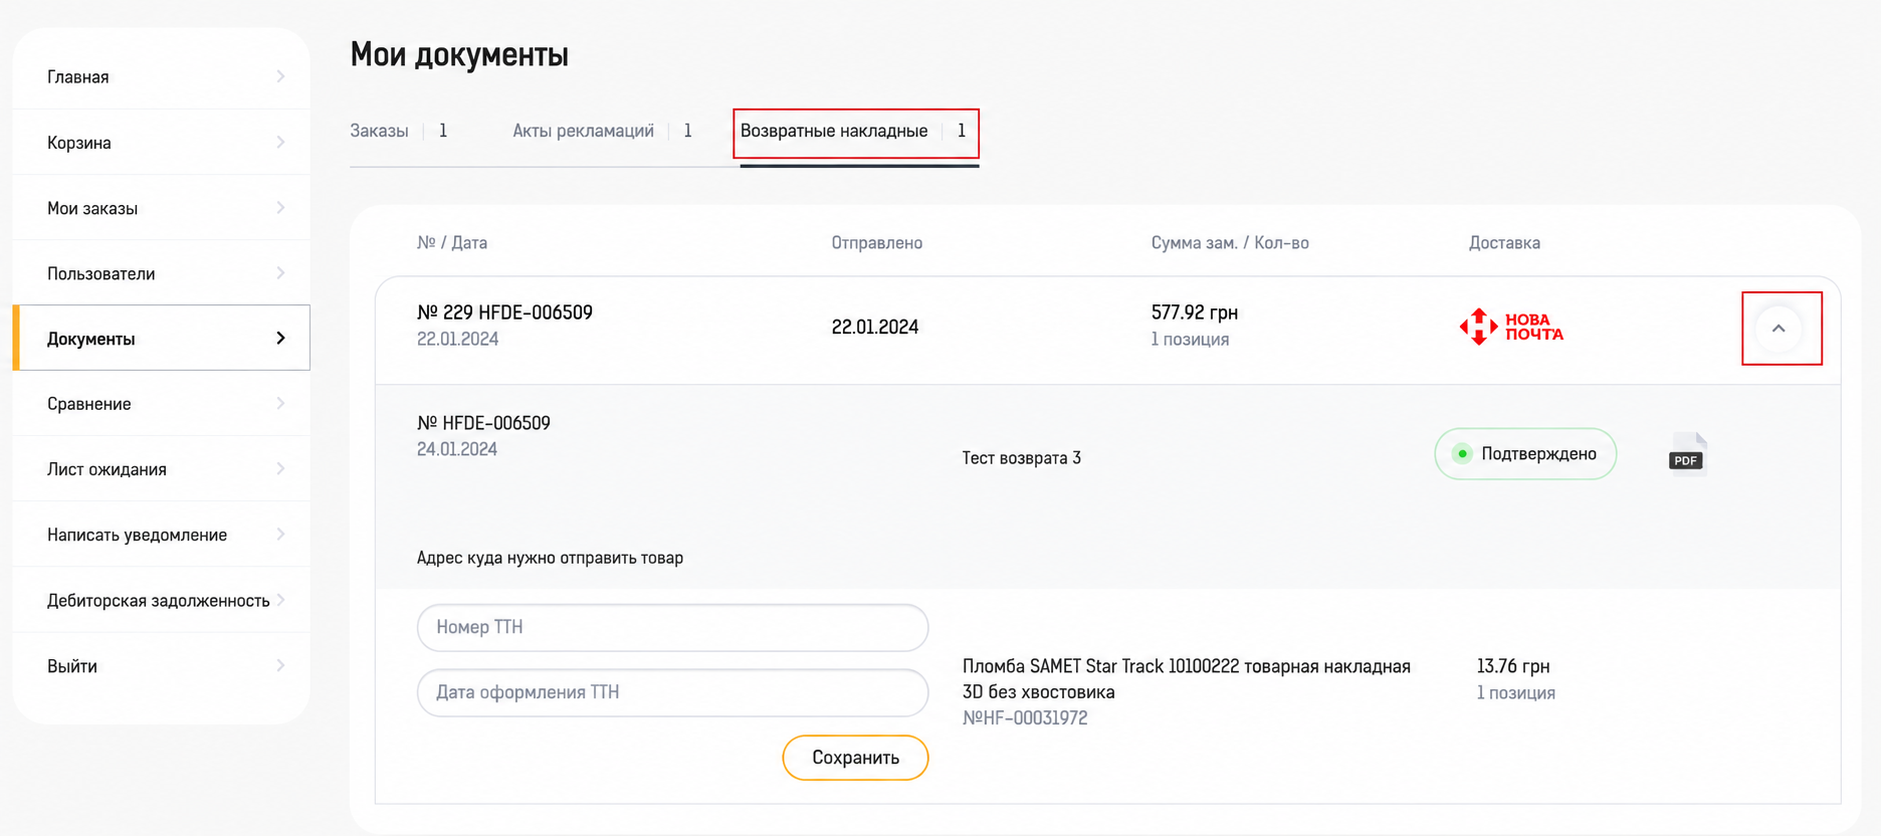
Task: Click the date 24.01.2024 under invoice
Action: (x=457, y=449)
